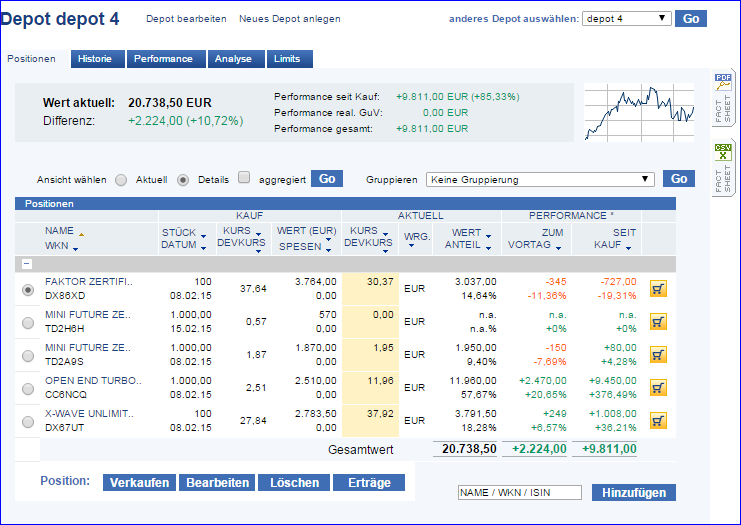Sort by ZUM VORTAG arrow
Image resolution: width=741 pixels, height=525 pixels.
[558, 248]
